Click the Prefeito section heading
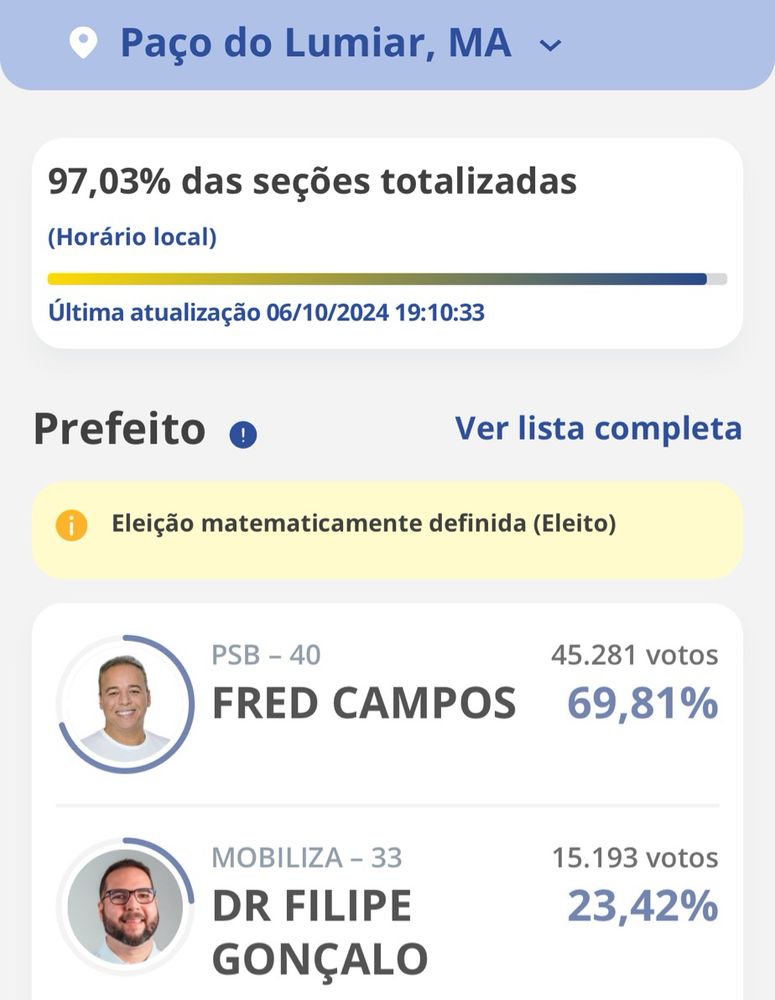775x1000 pixels. click(x=119, y=430)
